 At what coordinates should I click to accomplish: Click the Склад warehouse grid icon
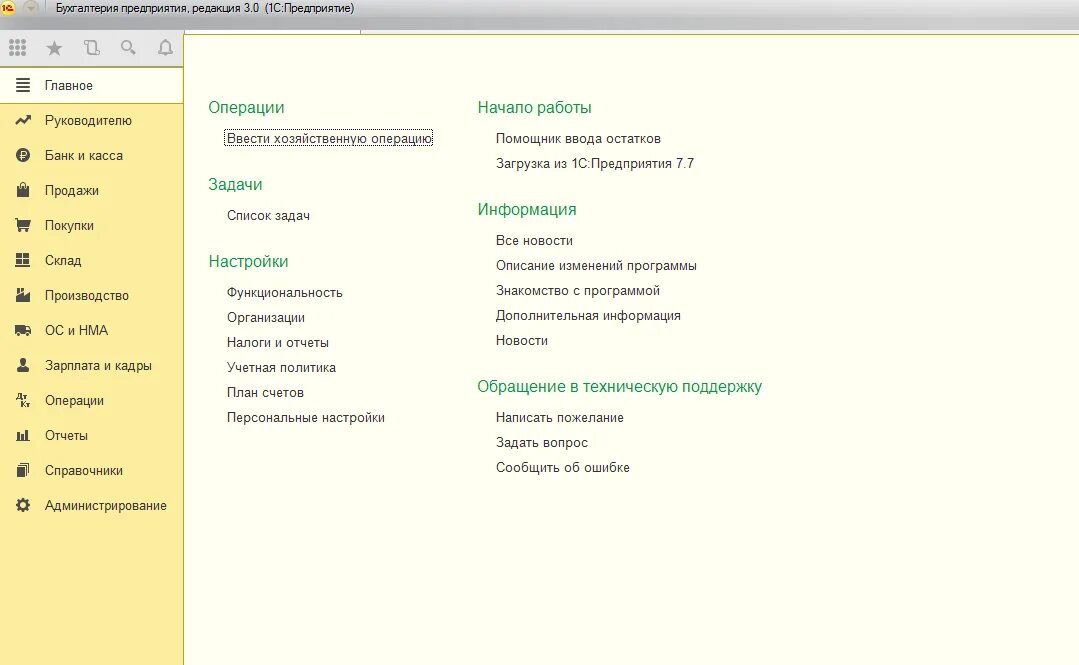23,260
